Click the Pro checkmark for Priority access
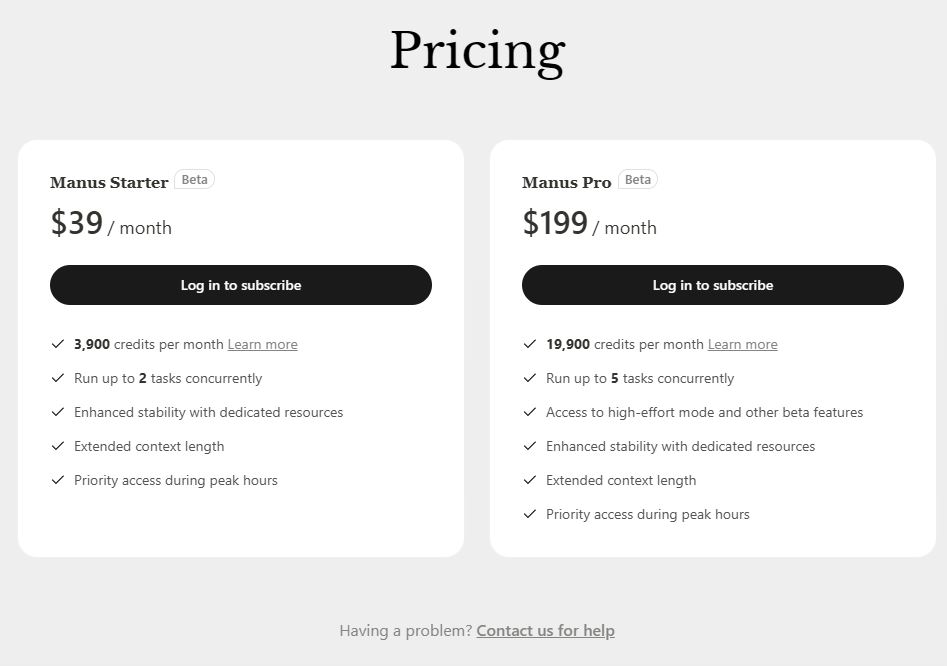947x666 pixels. tap(530, 514)
